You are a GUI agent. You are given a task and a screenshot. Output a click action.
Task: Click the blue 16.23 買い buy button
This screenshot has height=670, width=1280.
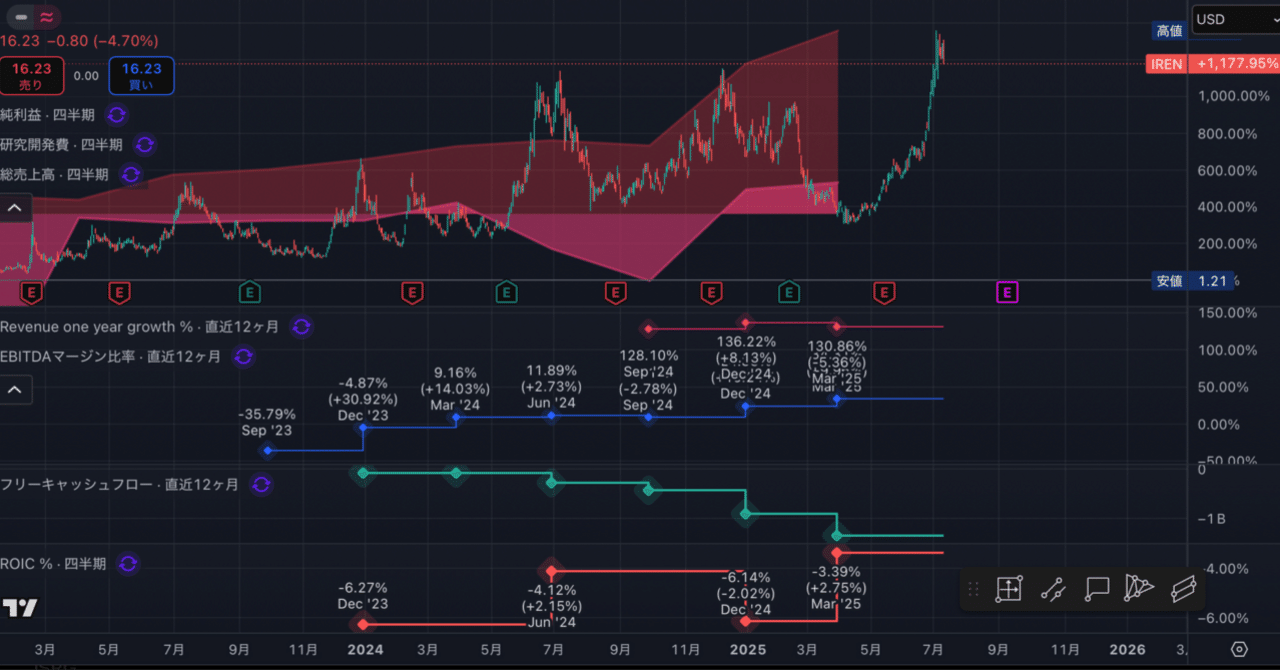coord(142,76)
